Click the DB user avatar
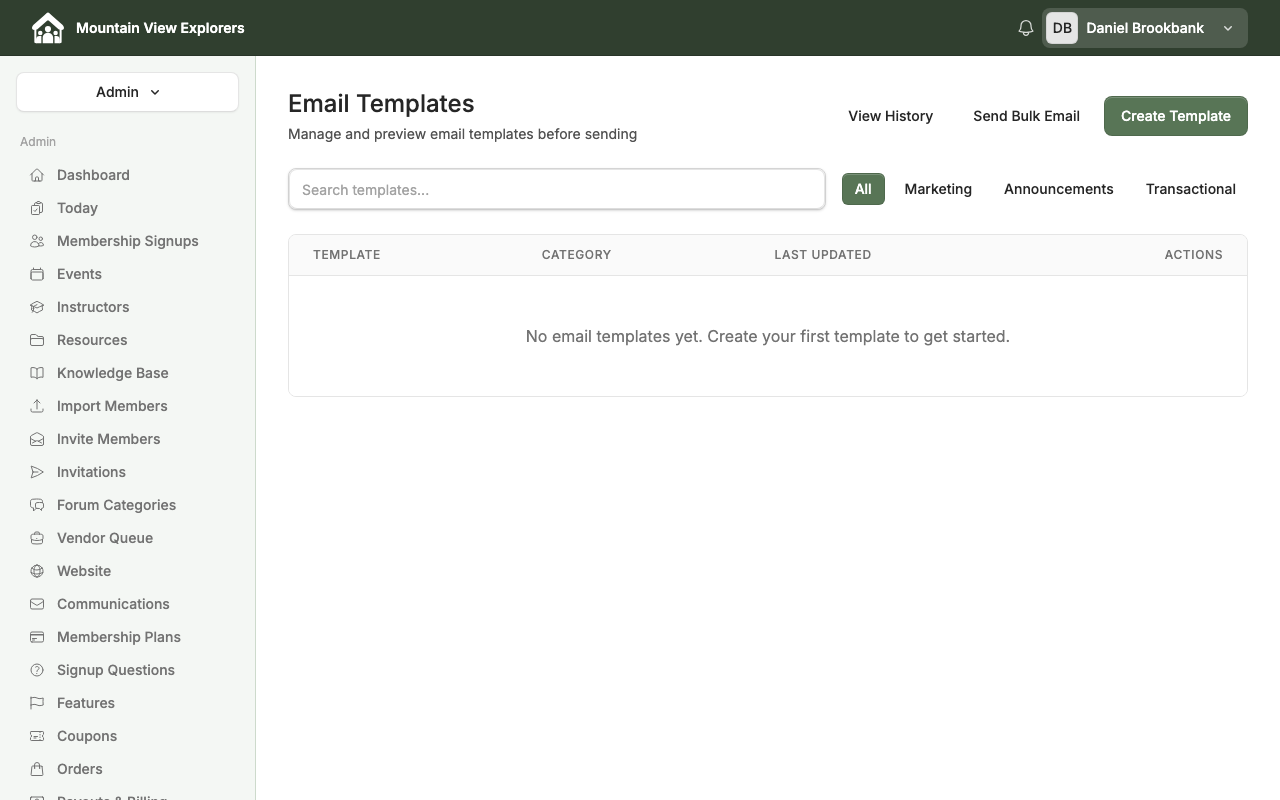Viewport: 1280px width, 800px height. coord(1062,28)
